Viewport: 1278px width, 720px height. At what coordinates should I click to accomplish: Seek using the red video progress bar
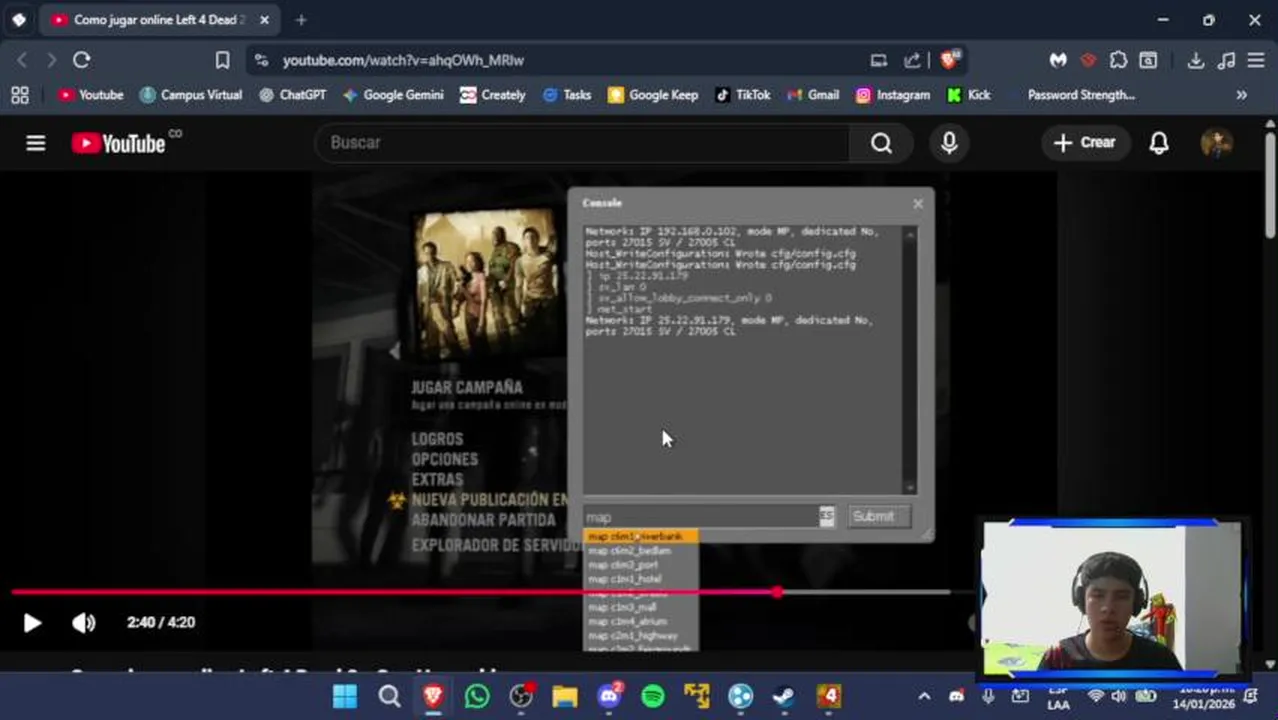pos(480,592)
